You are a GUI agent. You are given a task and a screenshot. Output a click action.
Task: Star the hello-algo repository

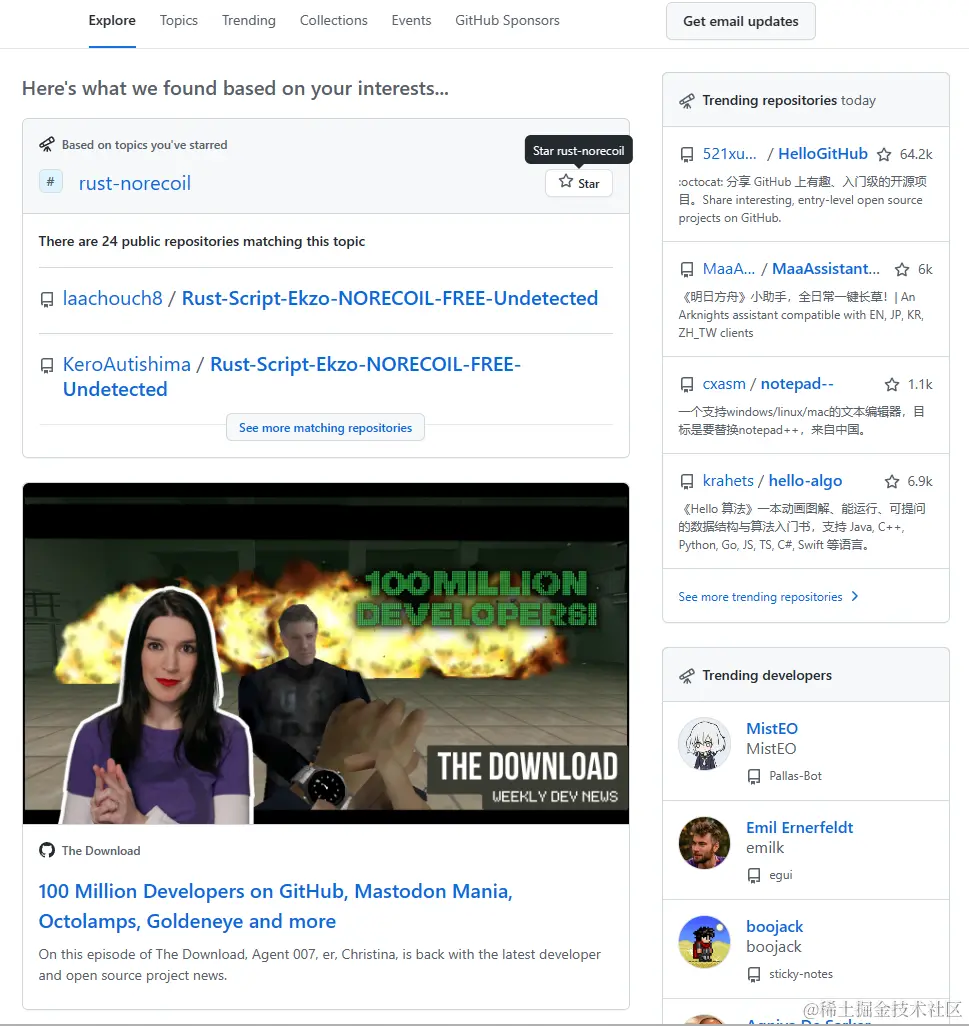892,482
